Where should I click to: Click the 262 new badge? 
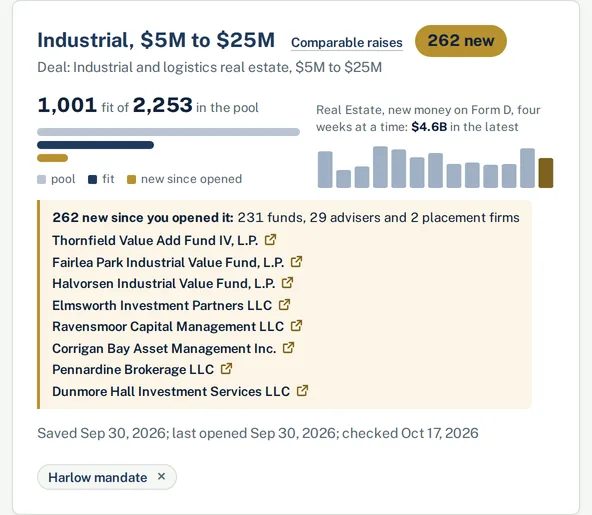(461, 41)
